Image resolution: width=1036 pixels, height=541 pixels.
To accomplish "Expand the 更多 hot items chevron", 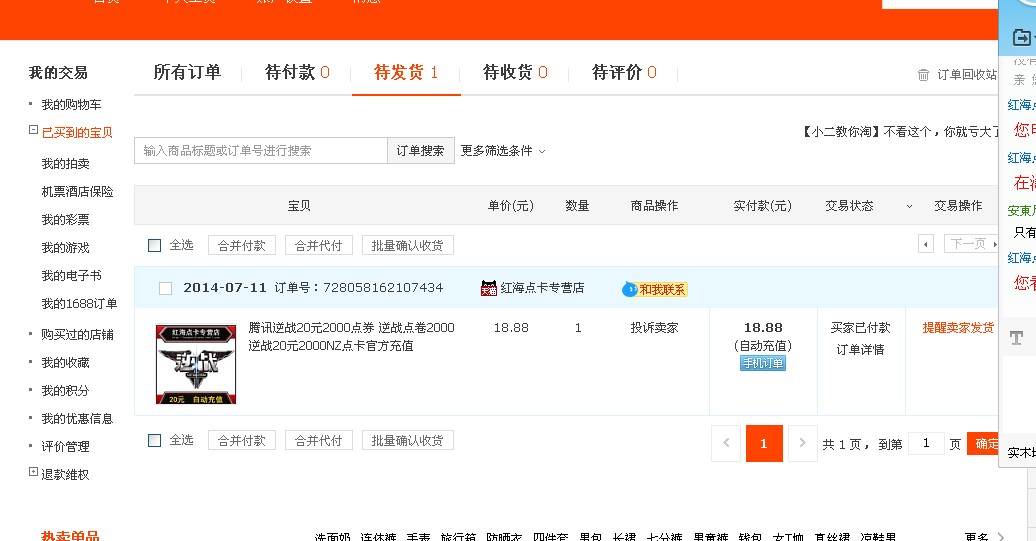I will [x=1000, y=536].
